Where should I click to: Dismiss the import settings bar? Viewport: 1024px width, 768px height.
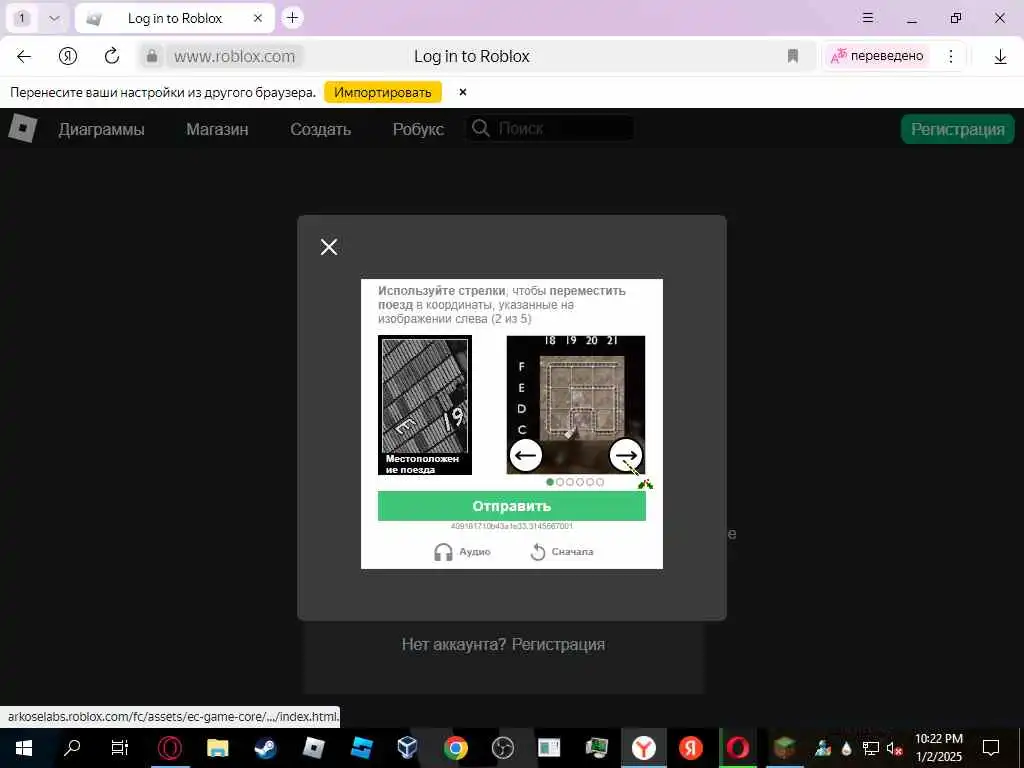pyautogui.click(x=462, y=92)
